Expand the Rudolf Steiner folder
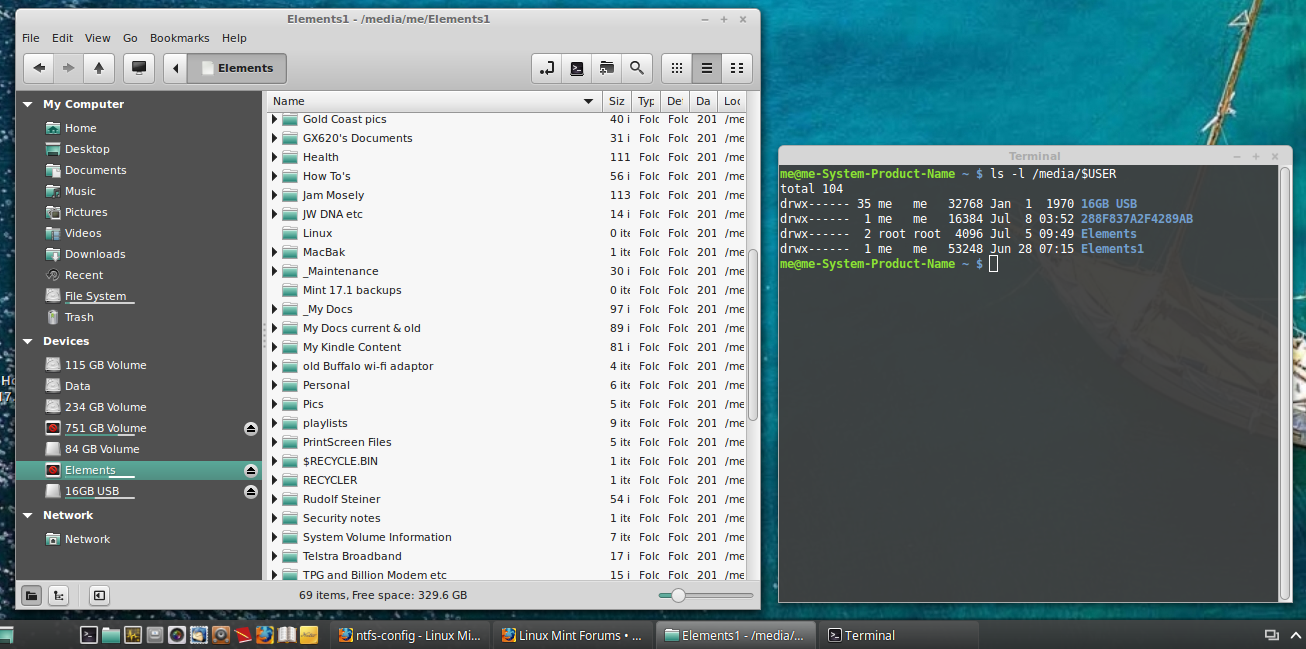The image size is (1306, 649). [x=275, y=499]
